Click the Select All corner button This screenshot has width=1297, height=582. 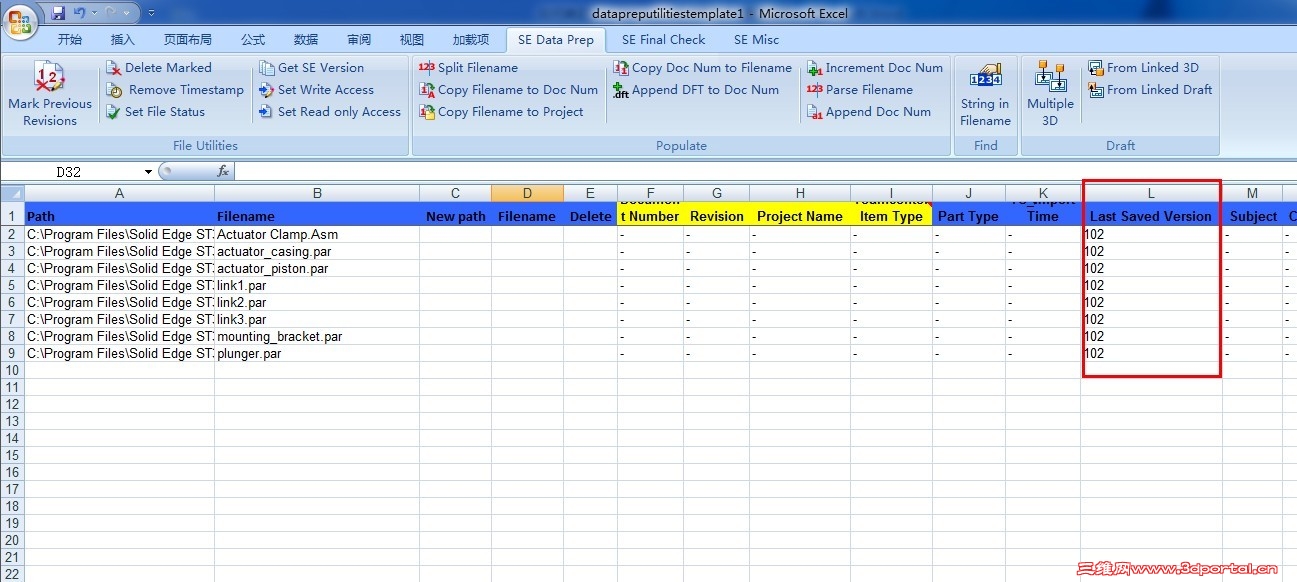(12, 193)
